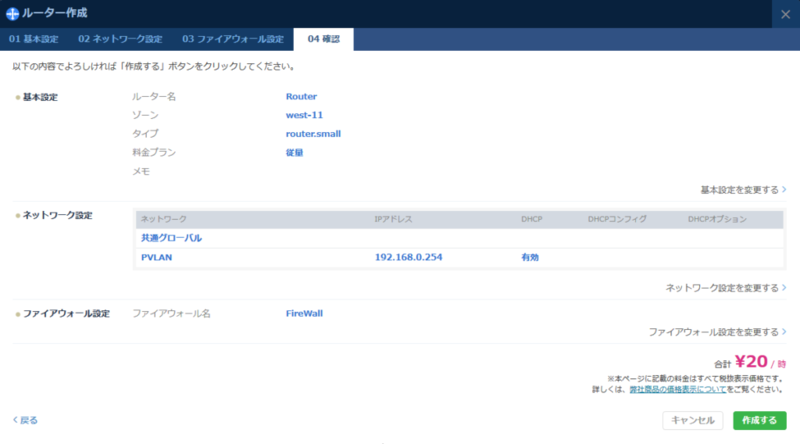This screenshot has height=444, width=800.
Task: Click the plus icon beside ルーター作成 title
Action: click(12, 14)
